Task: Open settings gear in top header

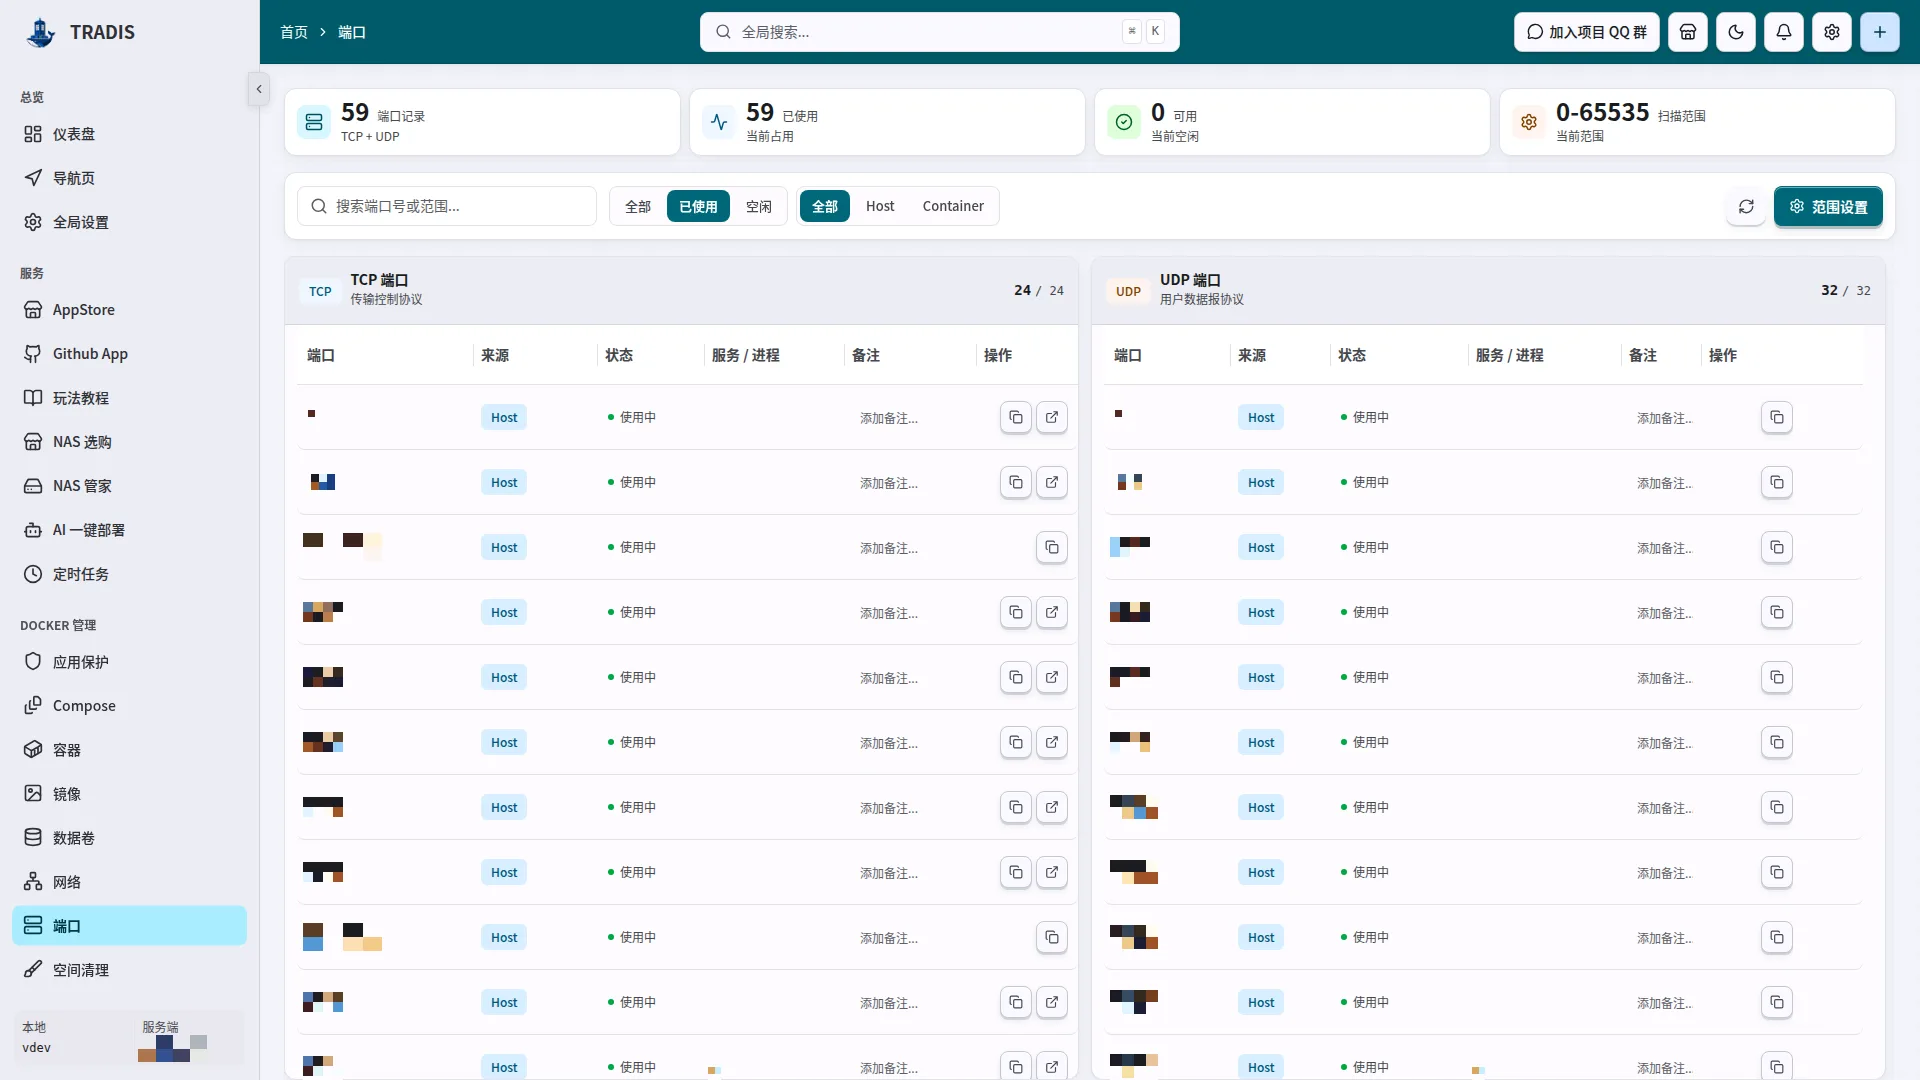Action: 1832,32
